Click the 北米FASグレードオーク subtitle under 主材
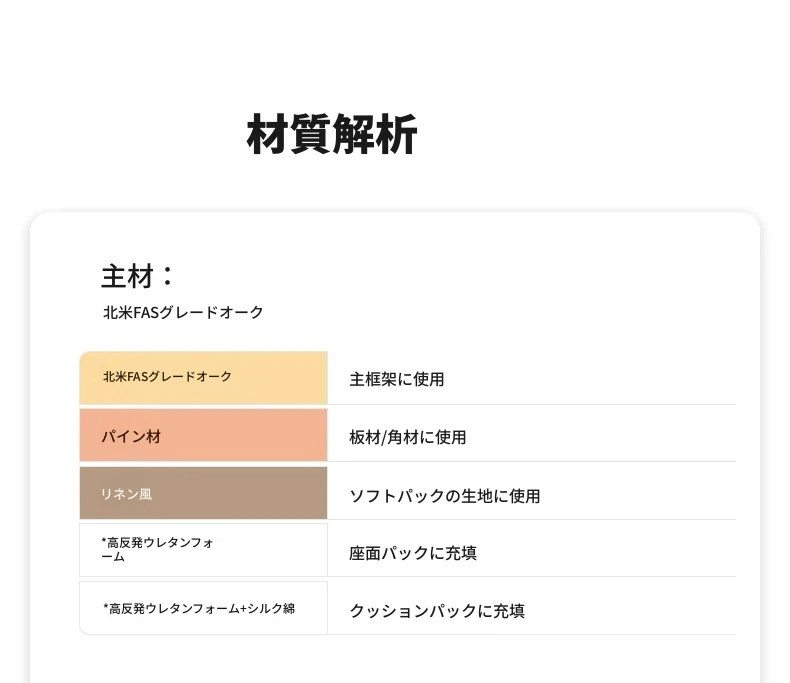 (x=183, y=312)
